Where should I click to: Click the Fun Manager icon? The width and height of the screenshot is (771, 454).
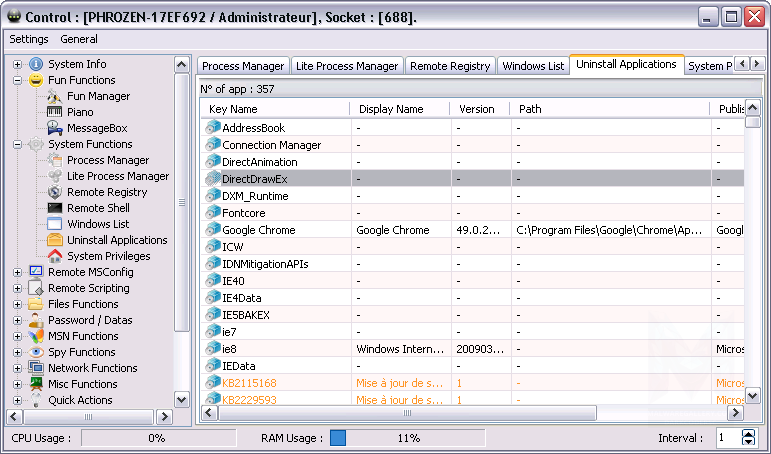(x=55, y=96)
